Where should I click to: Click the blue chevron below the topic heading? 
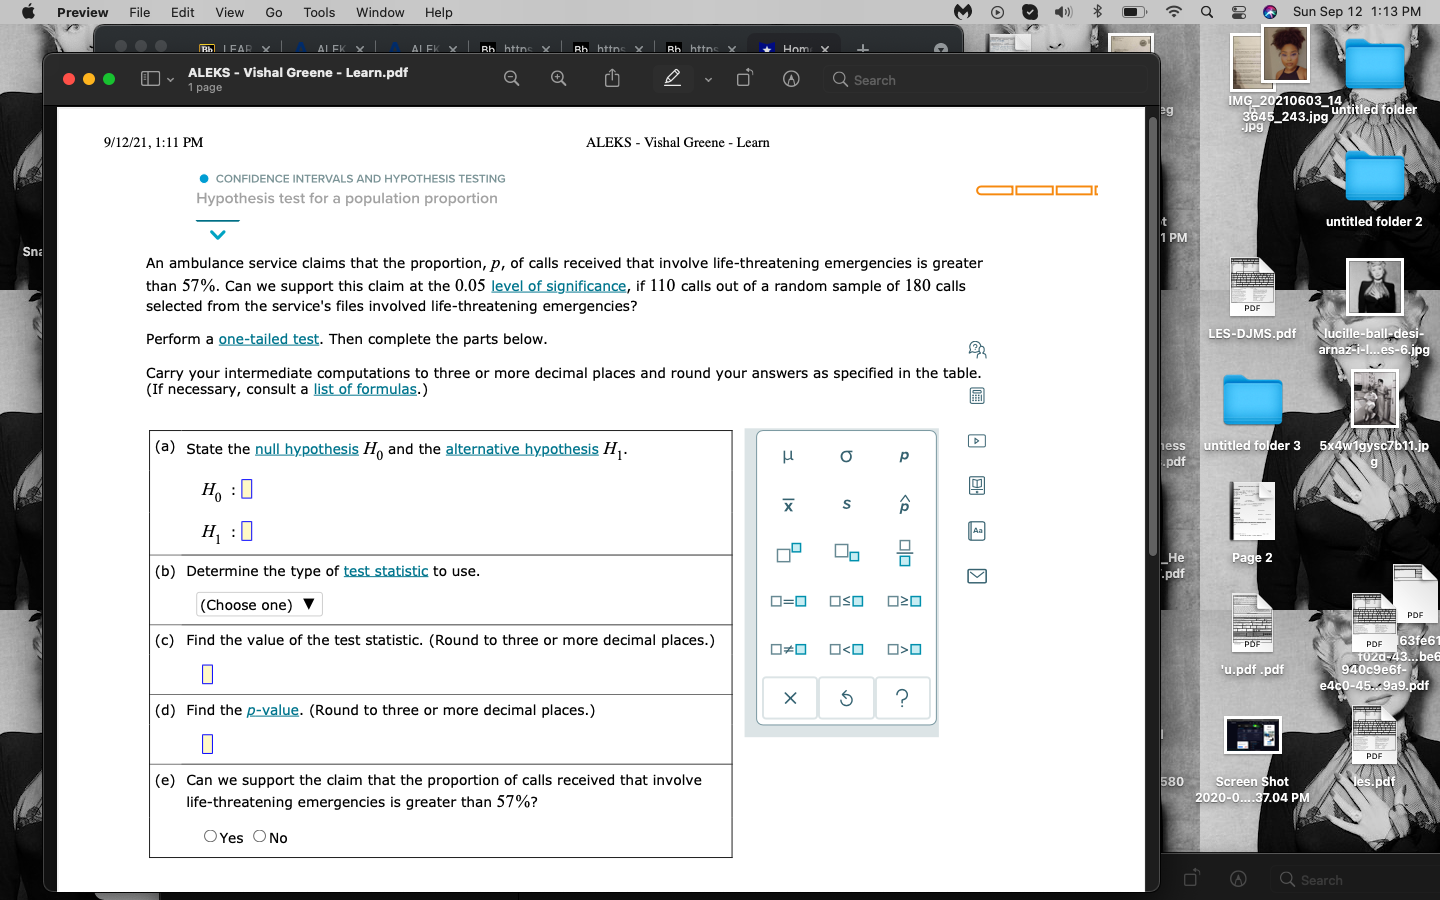[218, 234]
